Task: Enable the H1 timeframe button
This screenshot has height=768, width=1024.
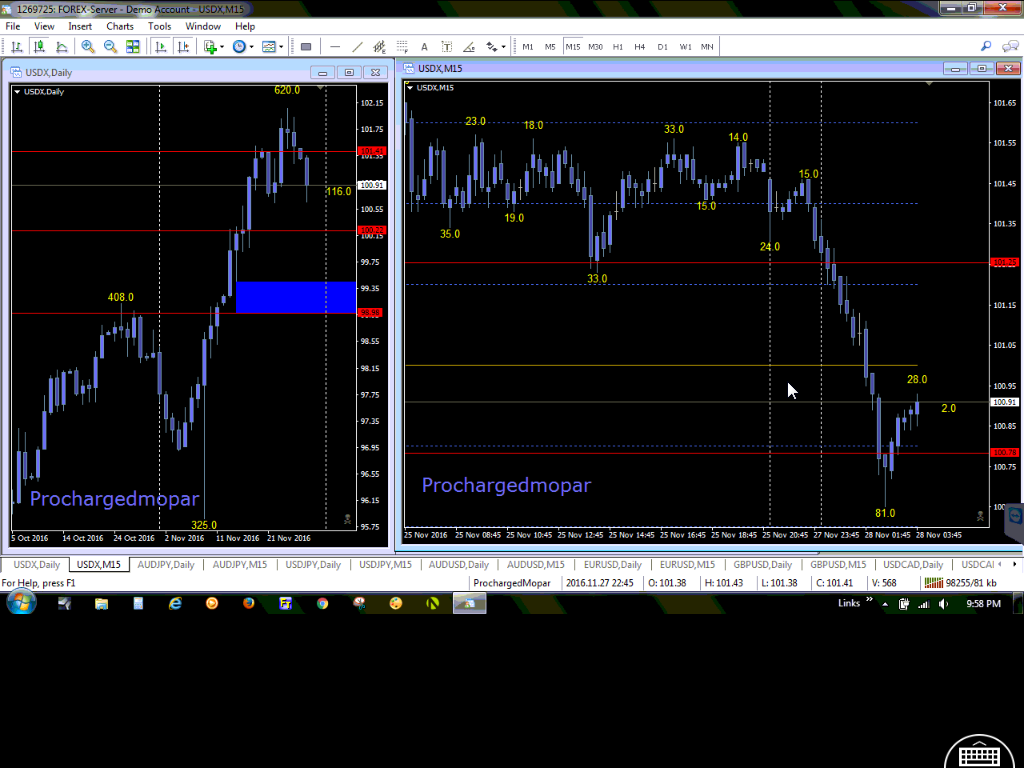Action: [617, 47]
